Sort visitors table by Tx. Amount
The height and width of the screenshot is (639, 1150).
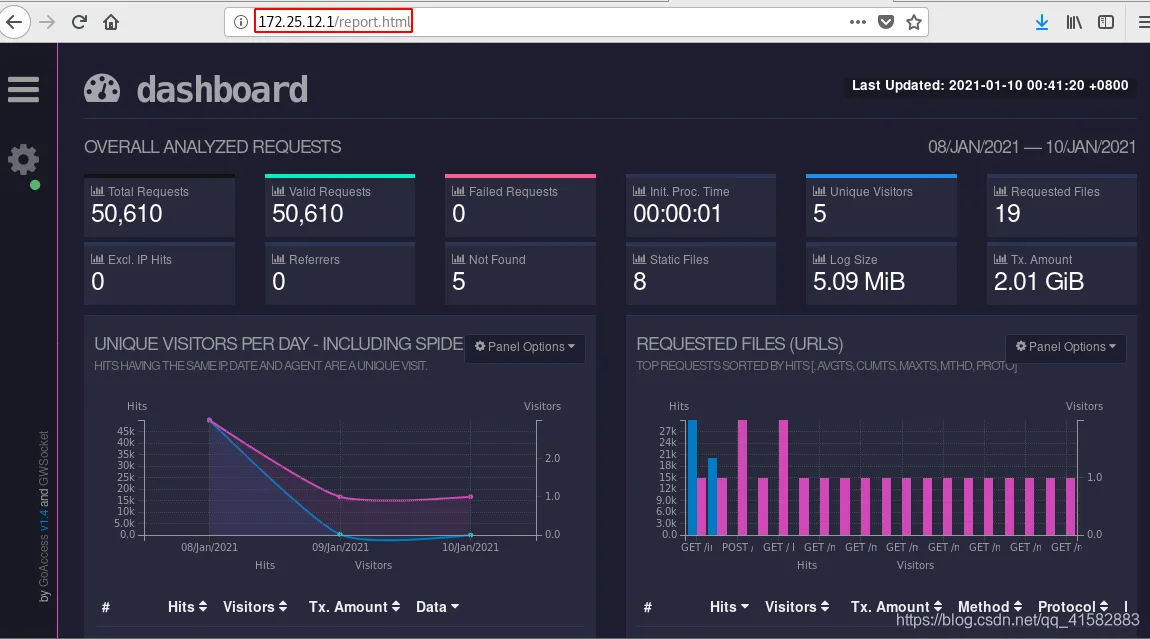pos(354,607)
